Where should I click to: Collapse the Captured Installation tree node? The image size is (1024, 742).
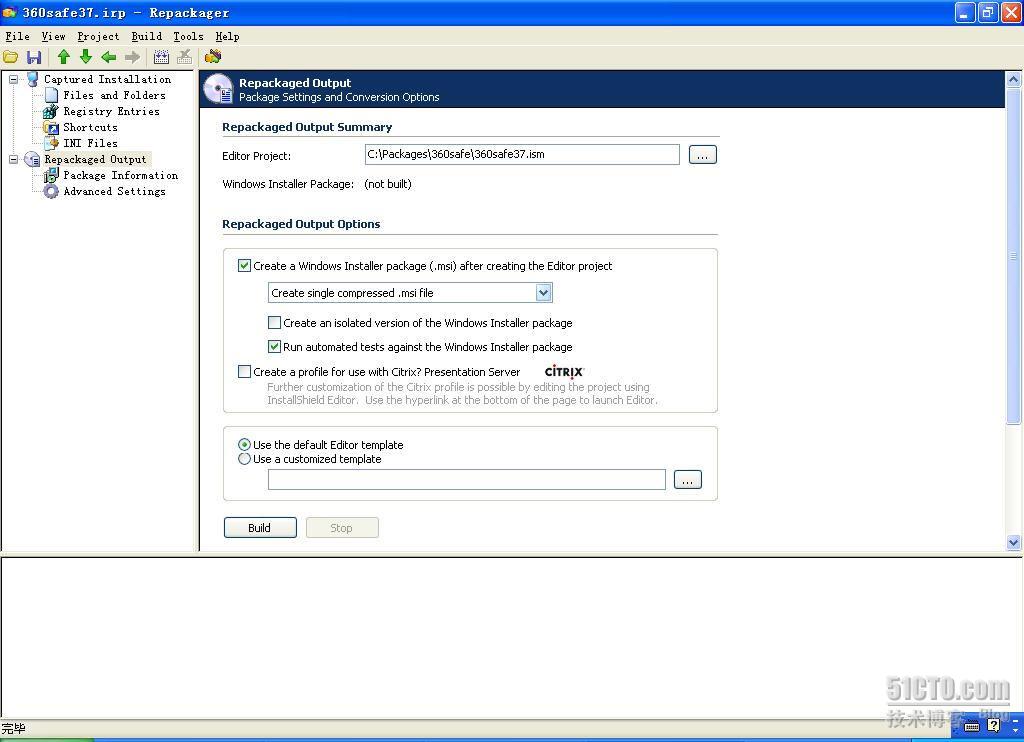point(14,79)
